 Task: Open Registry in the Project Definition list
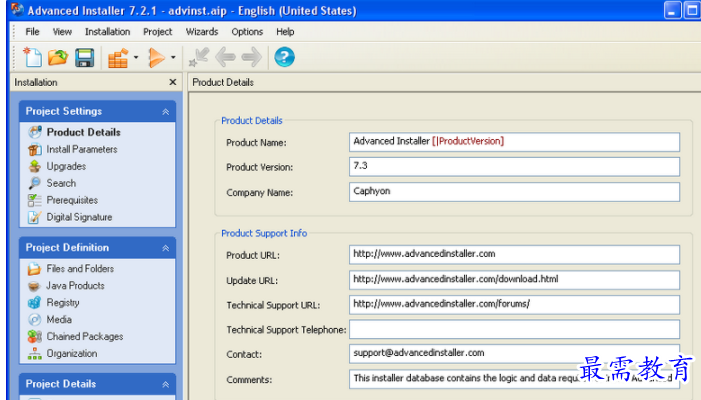coord(62,303)
